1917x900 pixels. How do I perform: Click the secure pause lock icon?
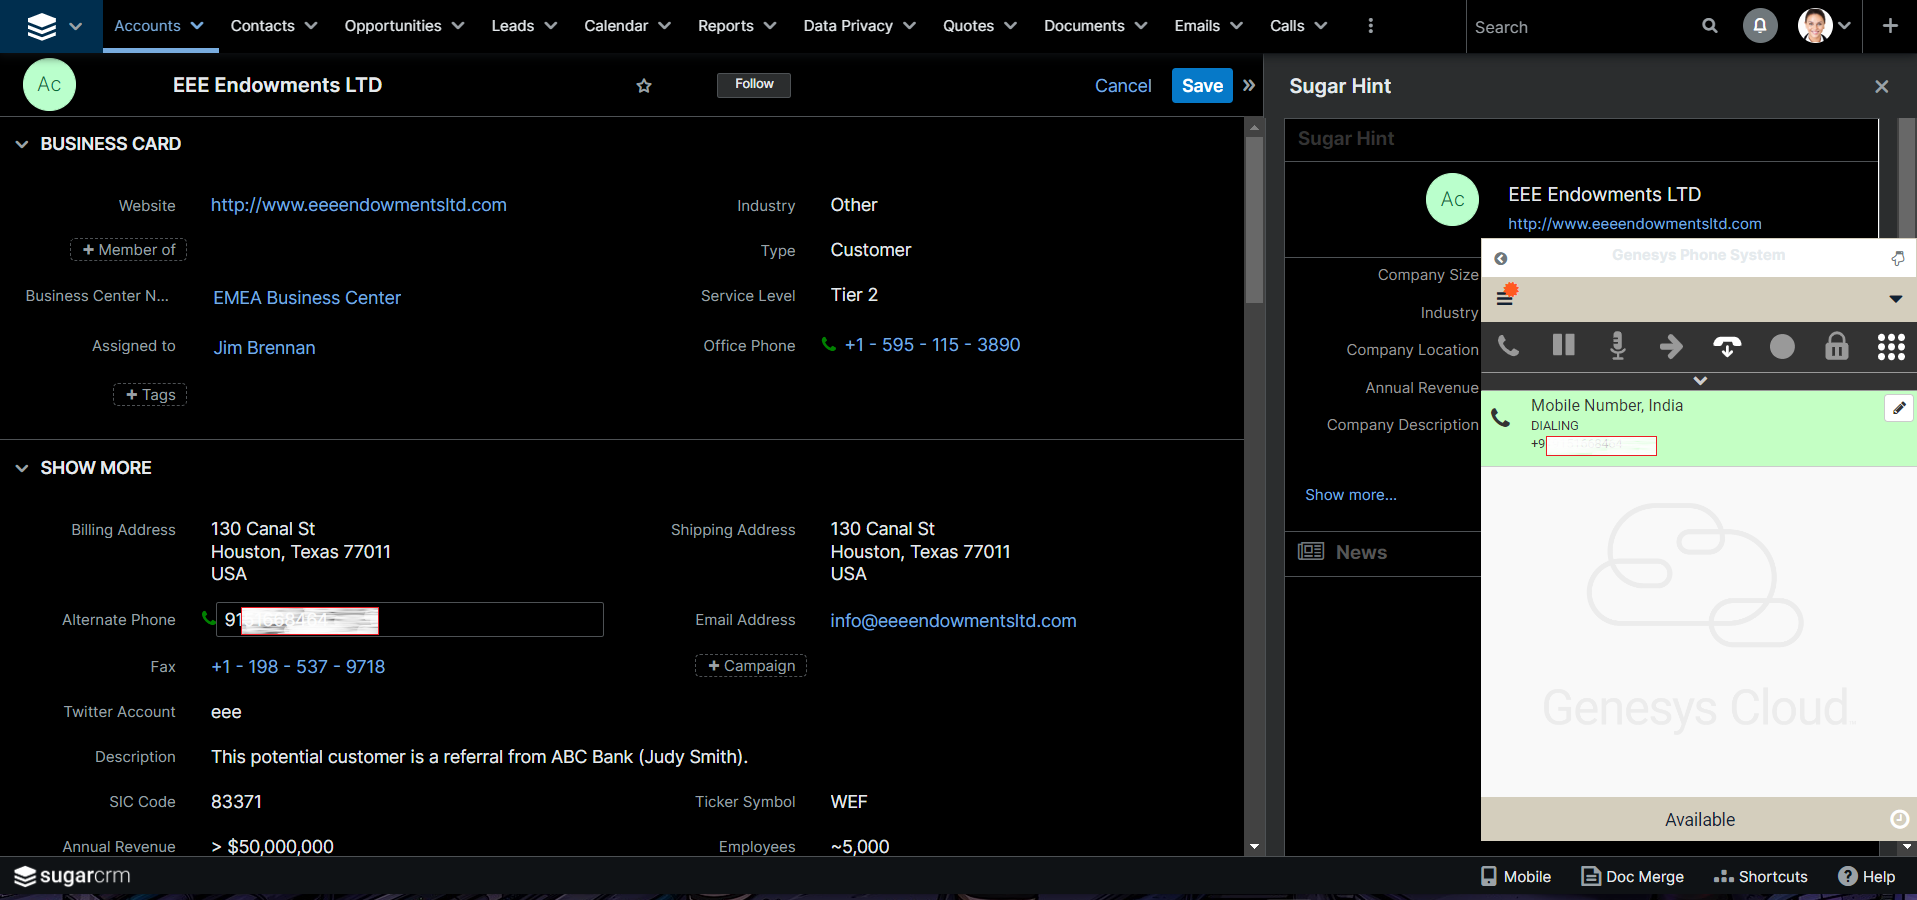coord(1837,346)
